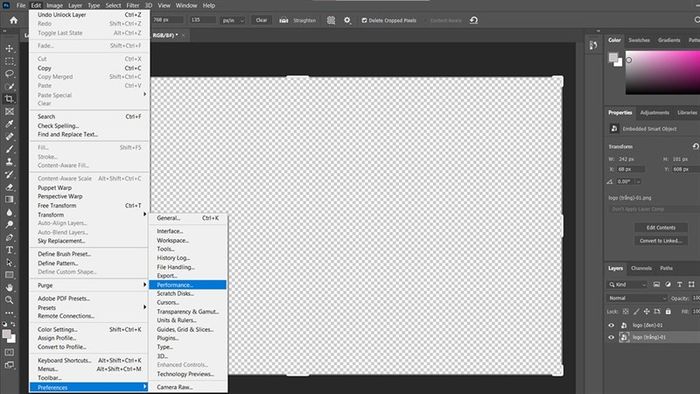The height and width of the screenshot is (394, 700).
Task: Choose Scratch Disks preferences
Action: pos(188,294)
